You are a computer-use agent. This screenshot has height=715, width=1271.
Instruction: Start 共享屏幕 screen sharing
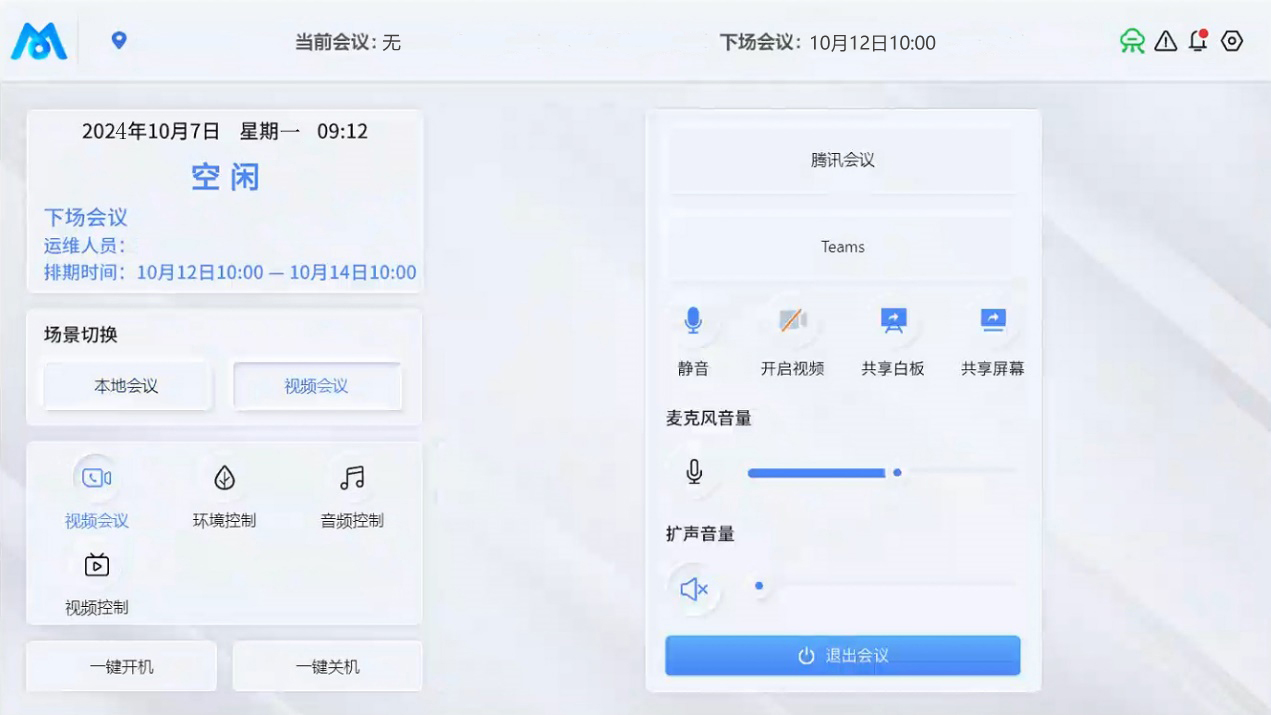[x=992, y=321]
